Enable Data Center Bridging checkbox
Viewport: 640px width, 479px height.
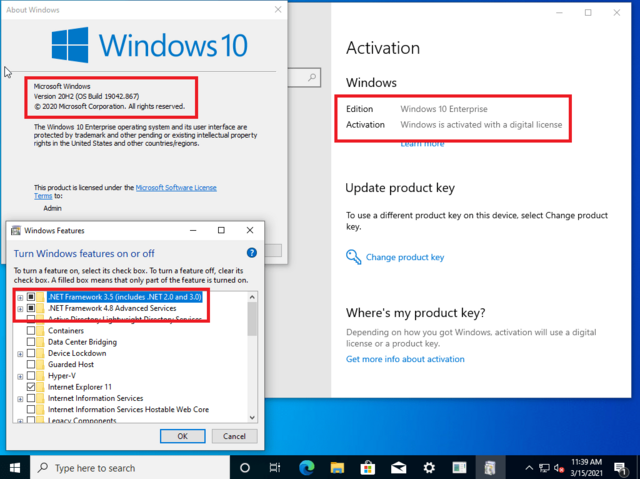point(31,342)
